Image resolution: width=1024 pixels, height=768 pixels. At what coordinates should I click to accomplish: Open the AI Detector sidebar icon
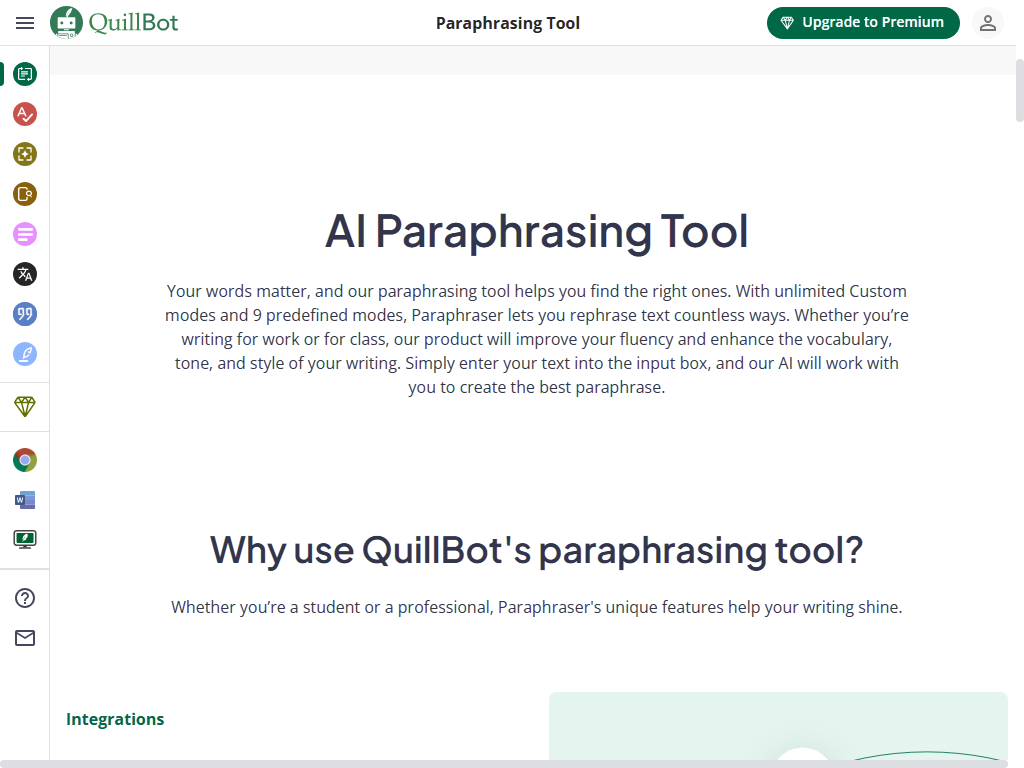[x=25, y=154]
